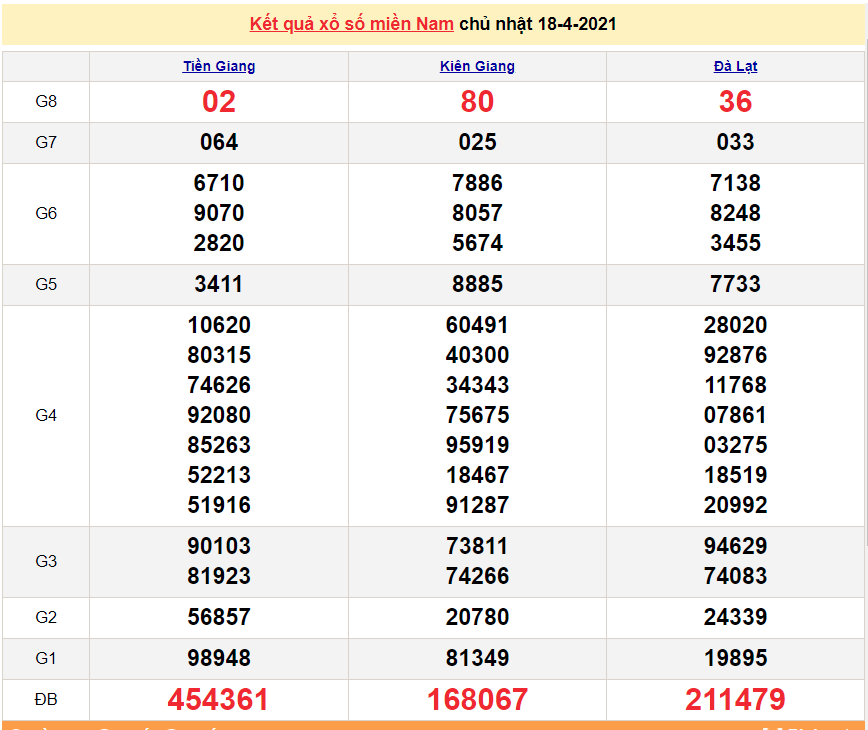Open the Kiên Giang column header link

pos(477,67)
